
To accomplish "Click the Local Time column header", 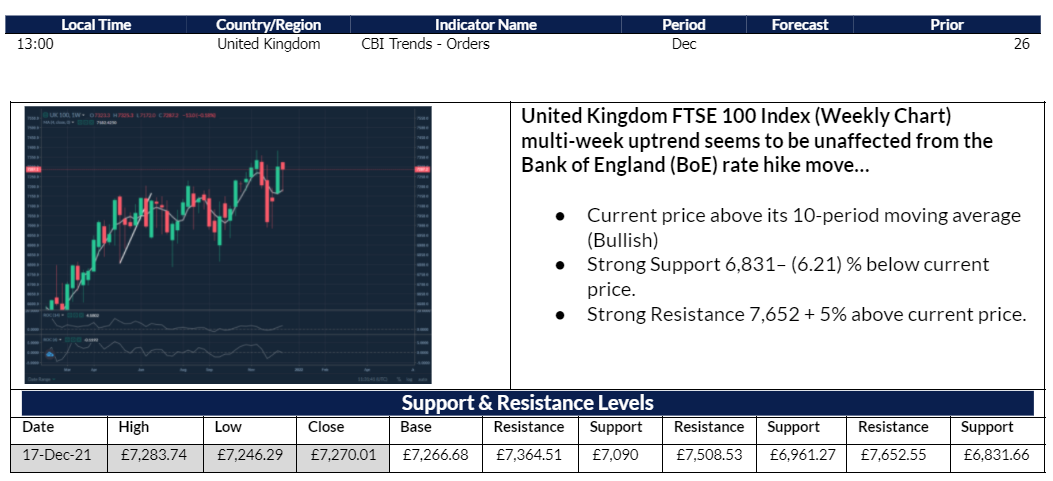I will [96, 25].
